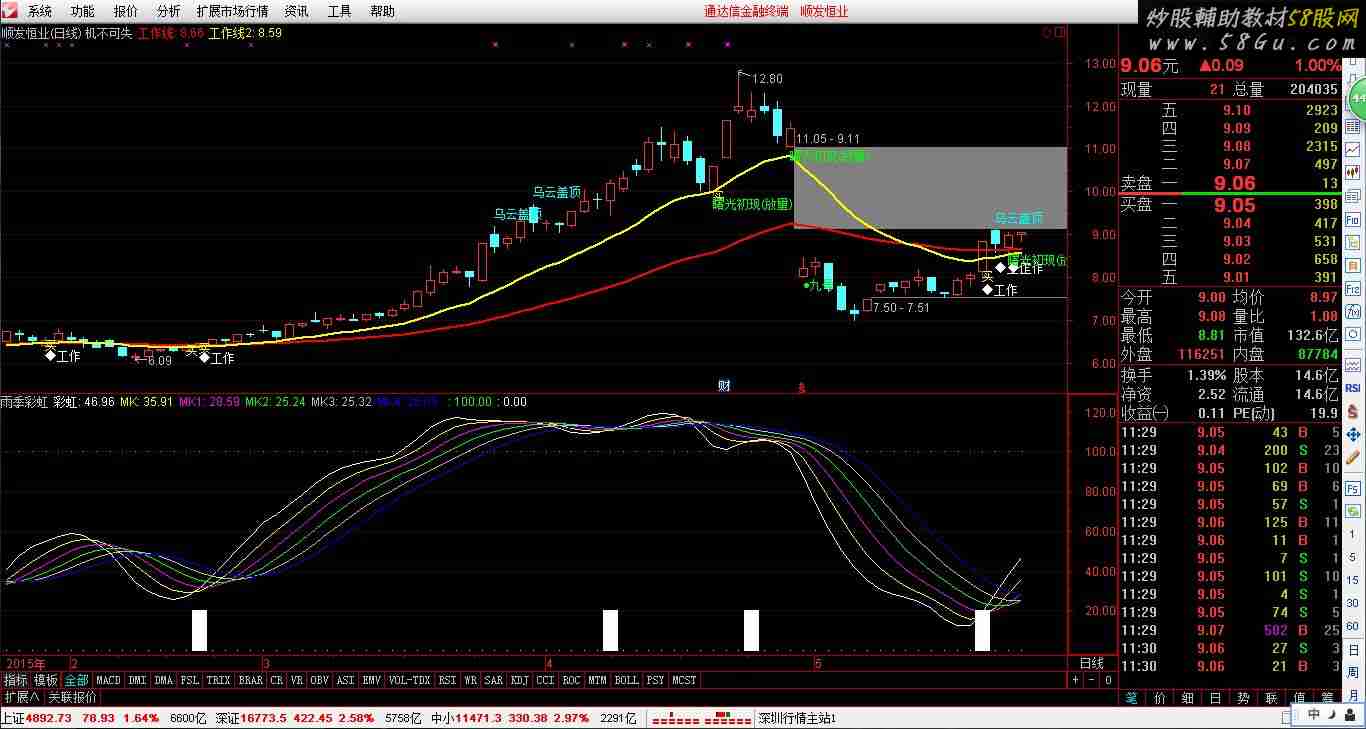Select the 全部 indicator tab
1366x729 pixels.
pyautogui.click(x=77, y=680)
